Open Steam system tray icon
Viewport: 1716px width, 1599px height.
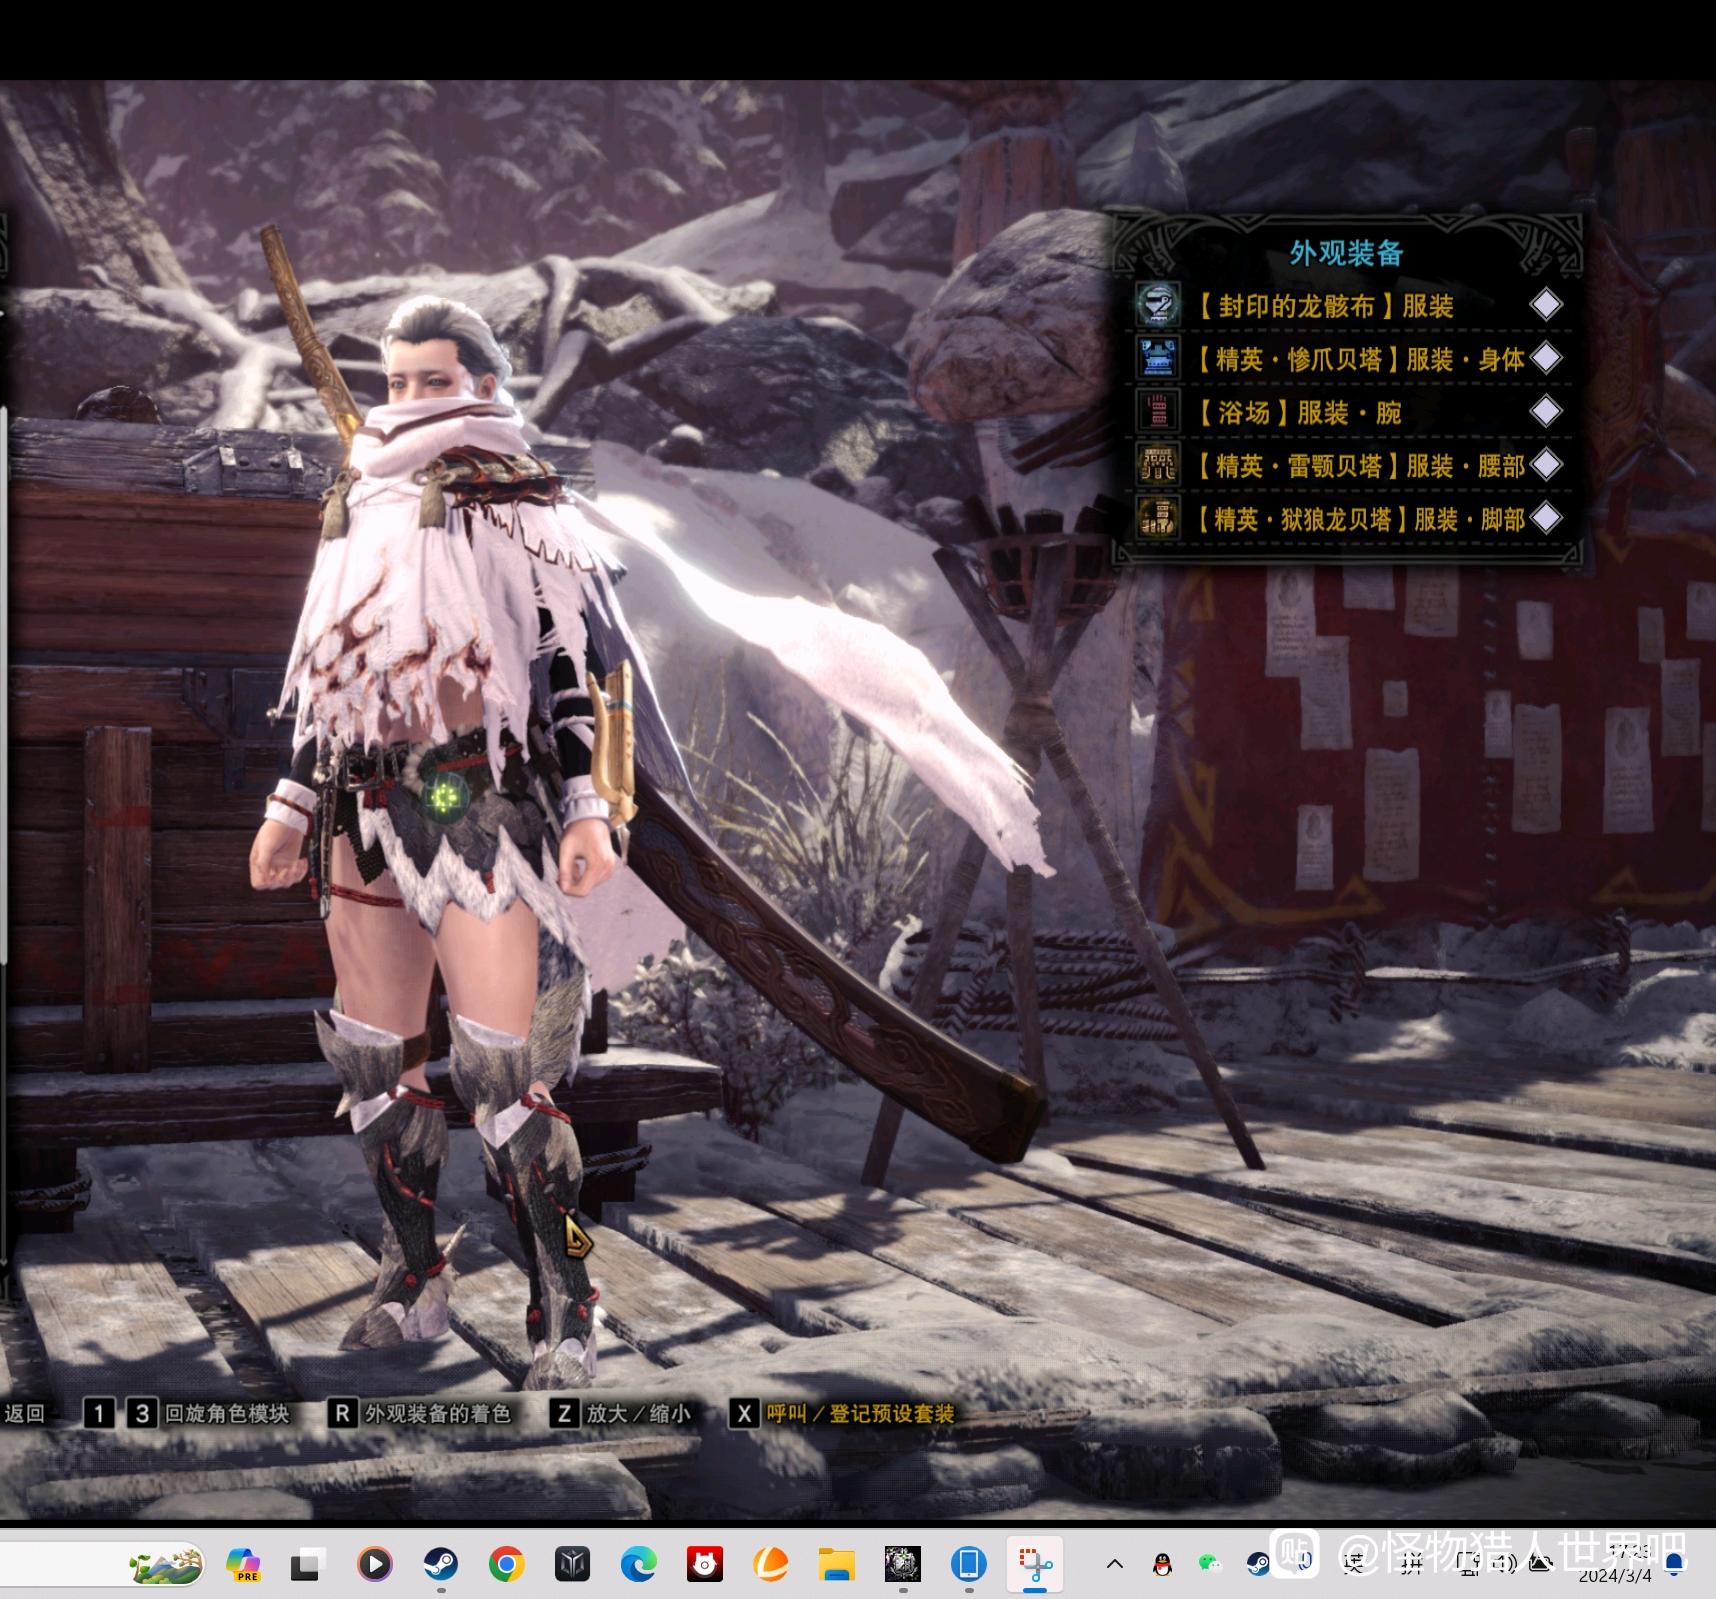coord(1258,1565)
